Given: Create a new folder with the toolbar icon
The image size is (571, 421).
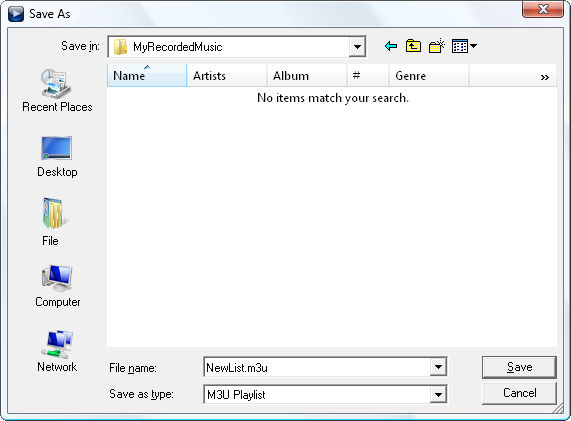Looking at the screenshot, I should click(x=437, y=46).
